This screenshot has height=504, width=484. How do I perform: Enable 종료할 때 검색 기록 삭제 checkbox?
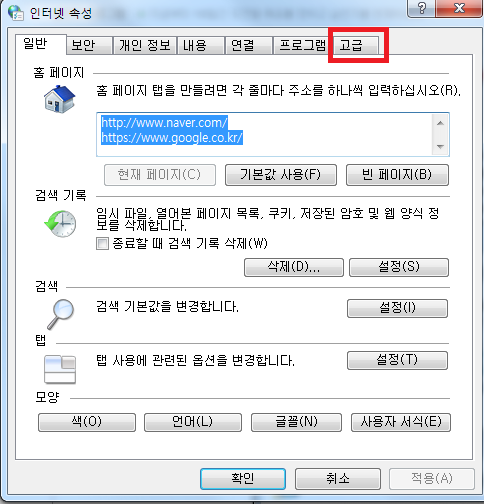coord(102,243)
